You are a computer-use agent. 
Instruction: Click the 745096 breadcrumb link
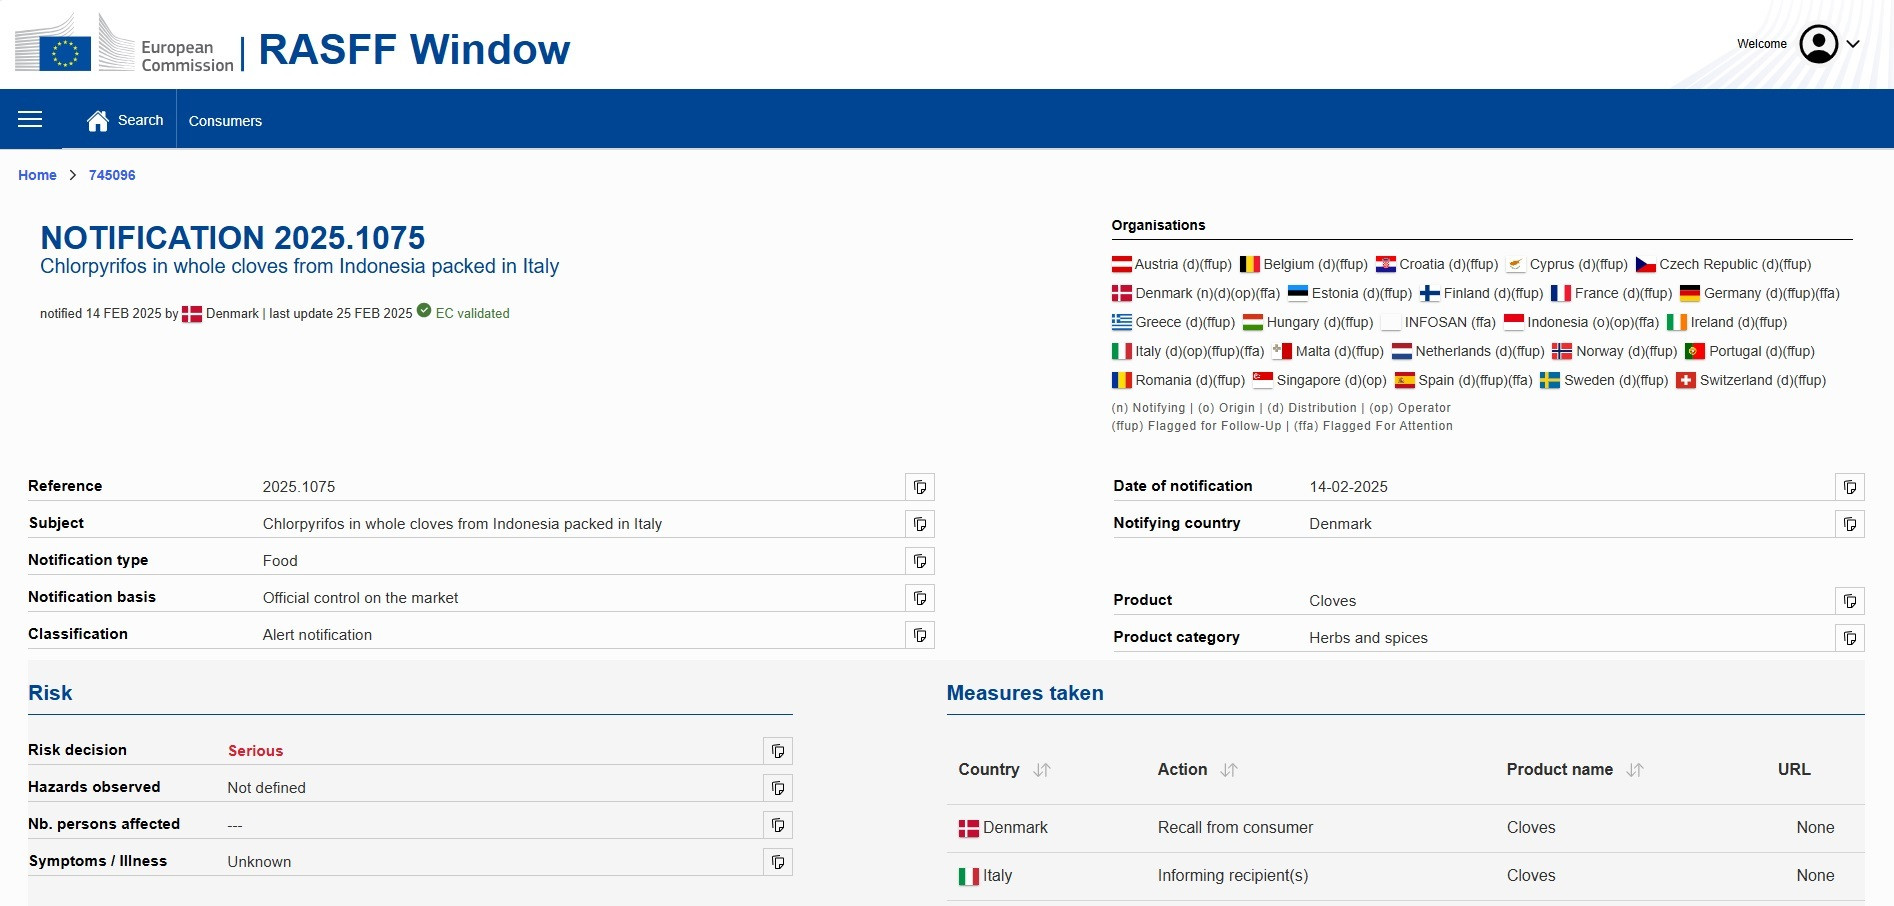point(112,175)
